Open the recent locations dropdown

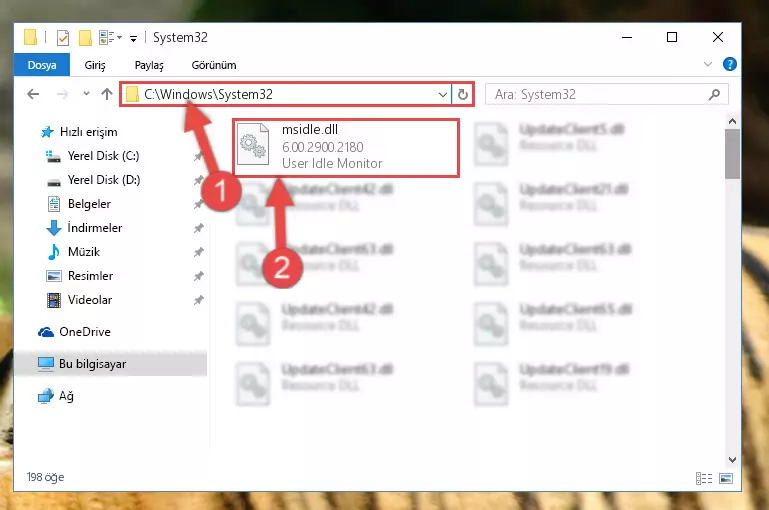[86, 93]
